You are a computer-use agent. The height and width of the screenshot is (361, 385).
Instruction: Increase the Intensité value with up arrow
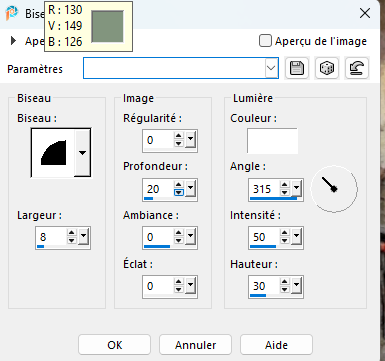click(x=285, y=233)
